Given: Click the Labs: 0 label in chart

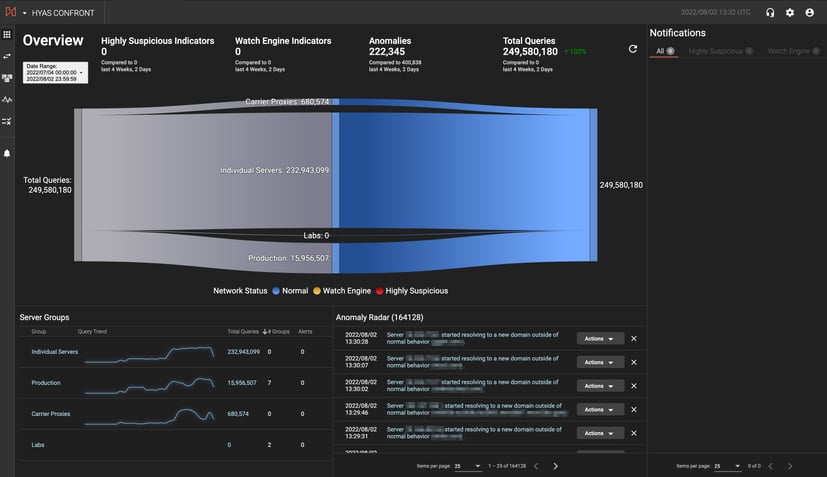Looking at the screenshot, I should tap(316, 235).
